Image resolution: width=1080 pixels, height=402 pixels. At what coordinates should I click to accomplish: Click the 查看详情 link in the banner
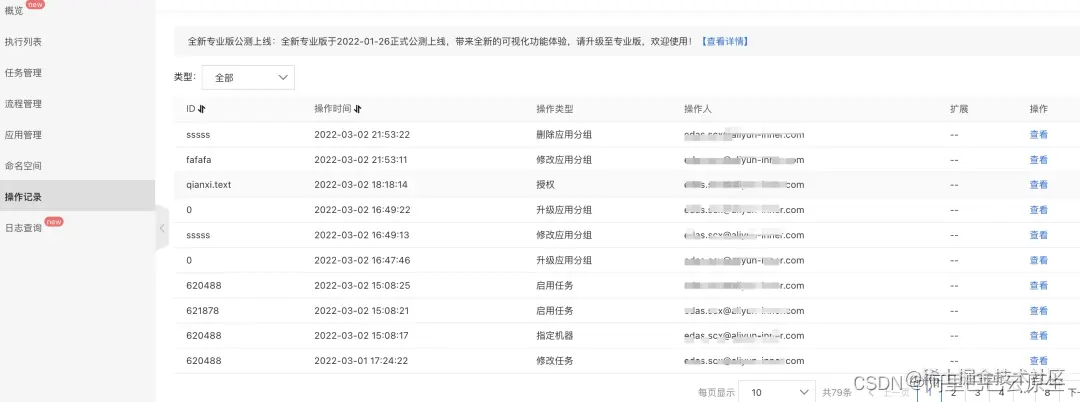725,41
